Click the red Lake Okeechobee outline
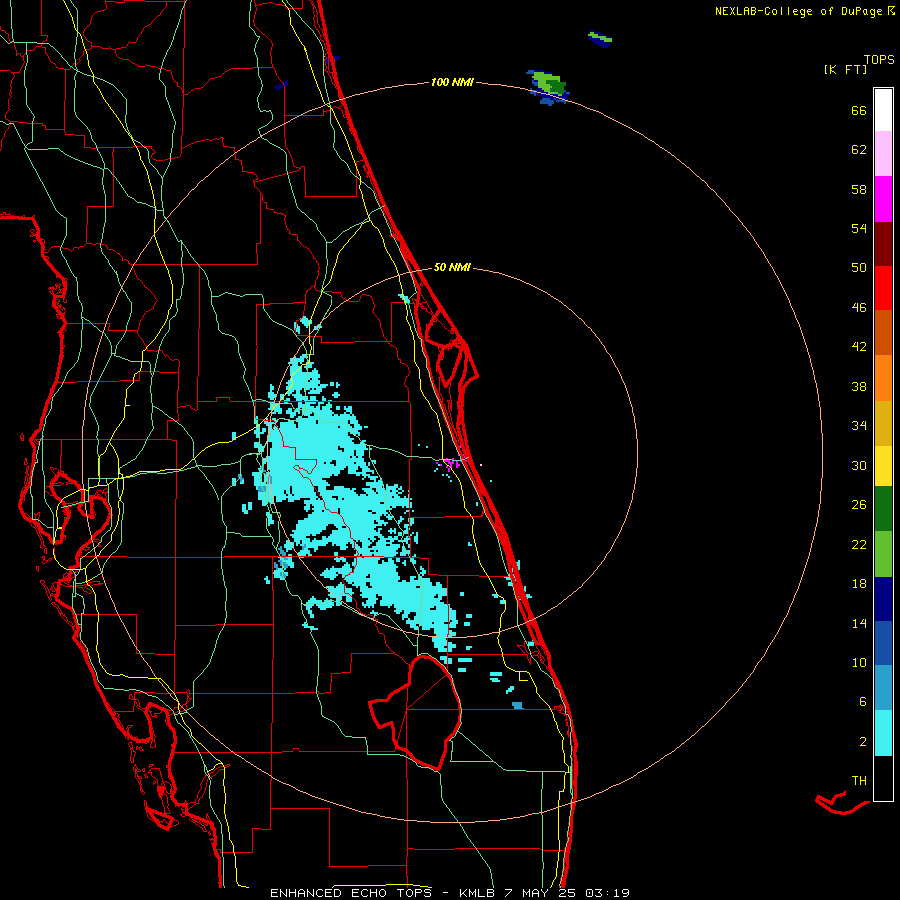 coord(416,713)
